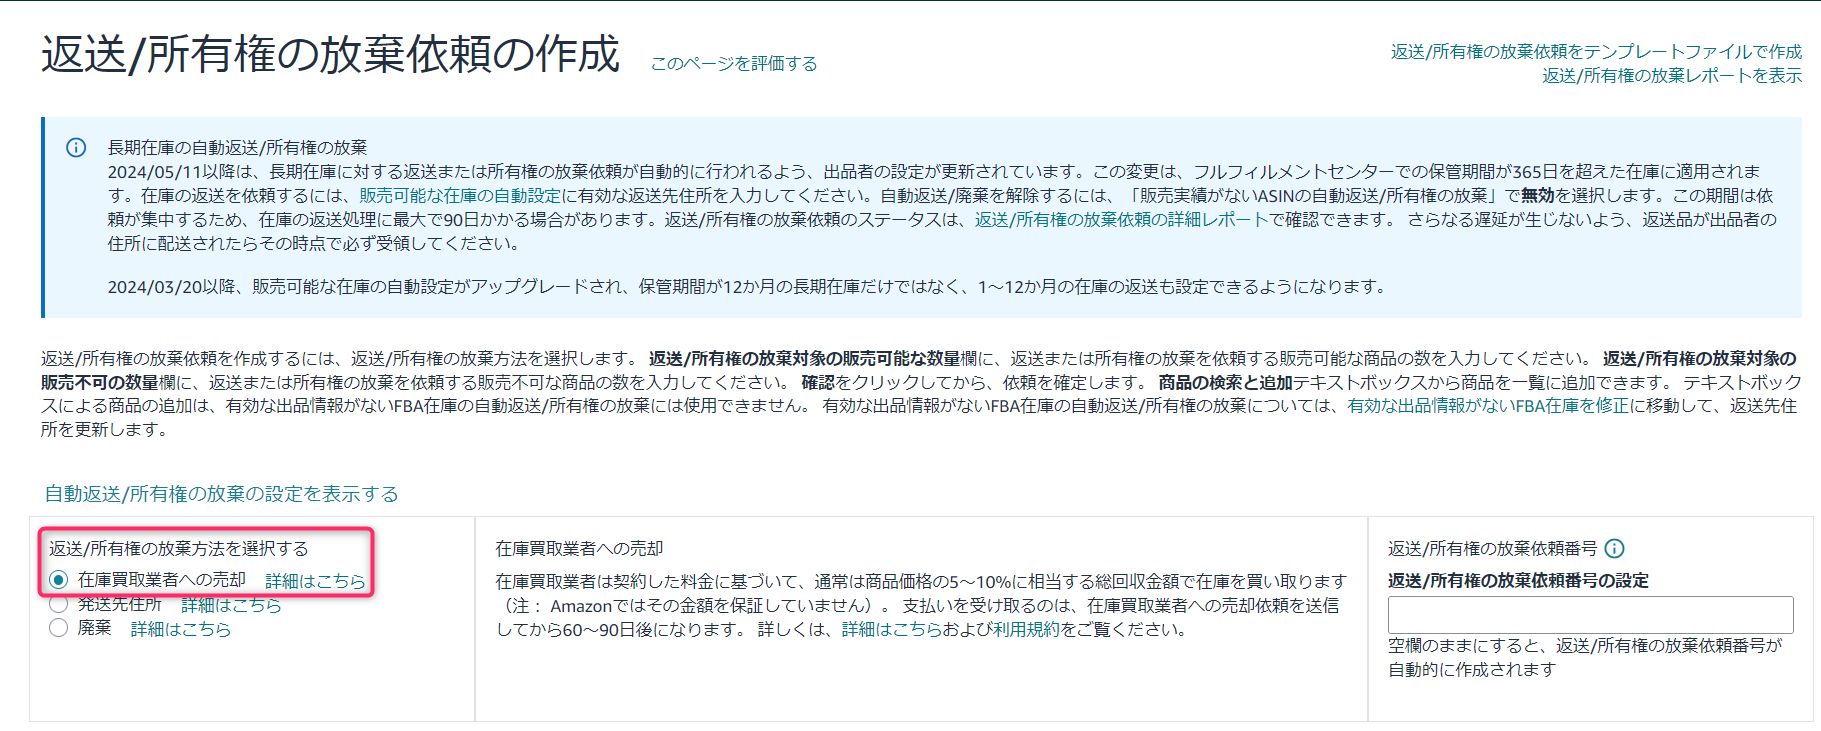Click the info icon beside 返送/所有権の放棄依頼番号

pyautogui.click(x=1614, y=548)
